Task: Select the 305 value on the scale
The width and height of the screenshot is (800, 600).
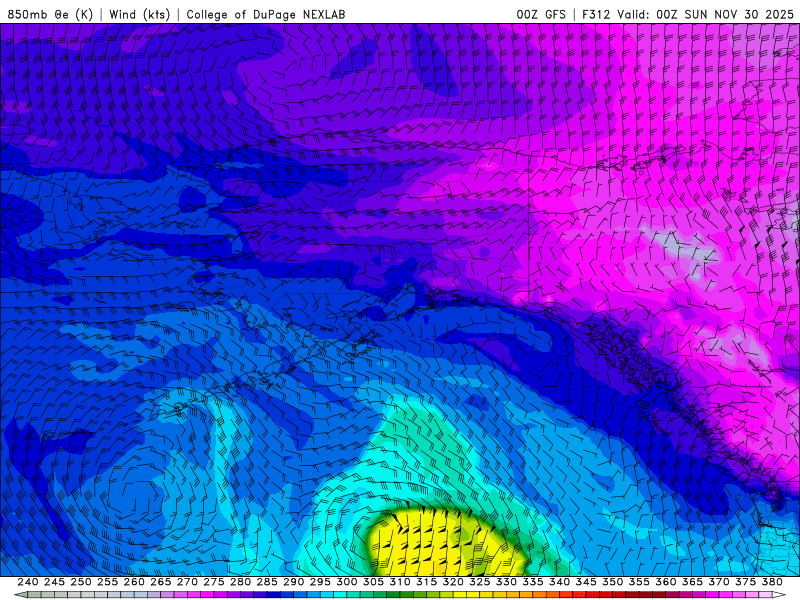Action: point(373,582)
